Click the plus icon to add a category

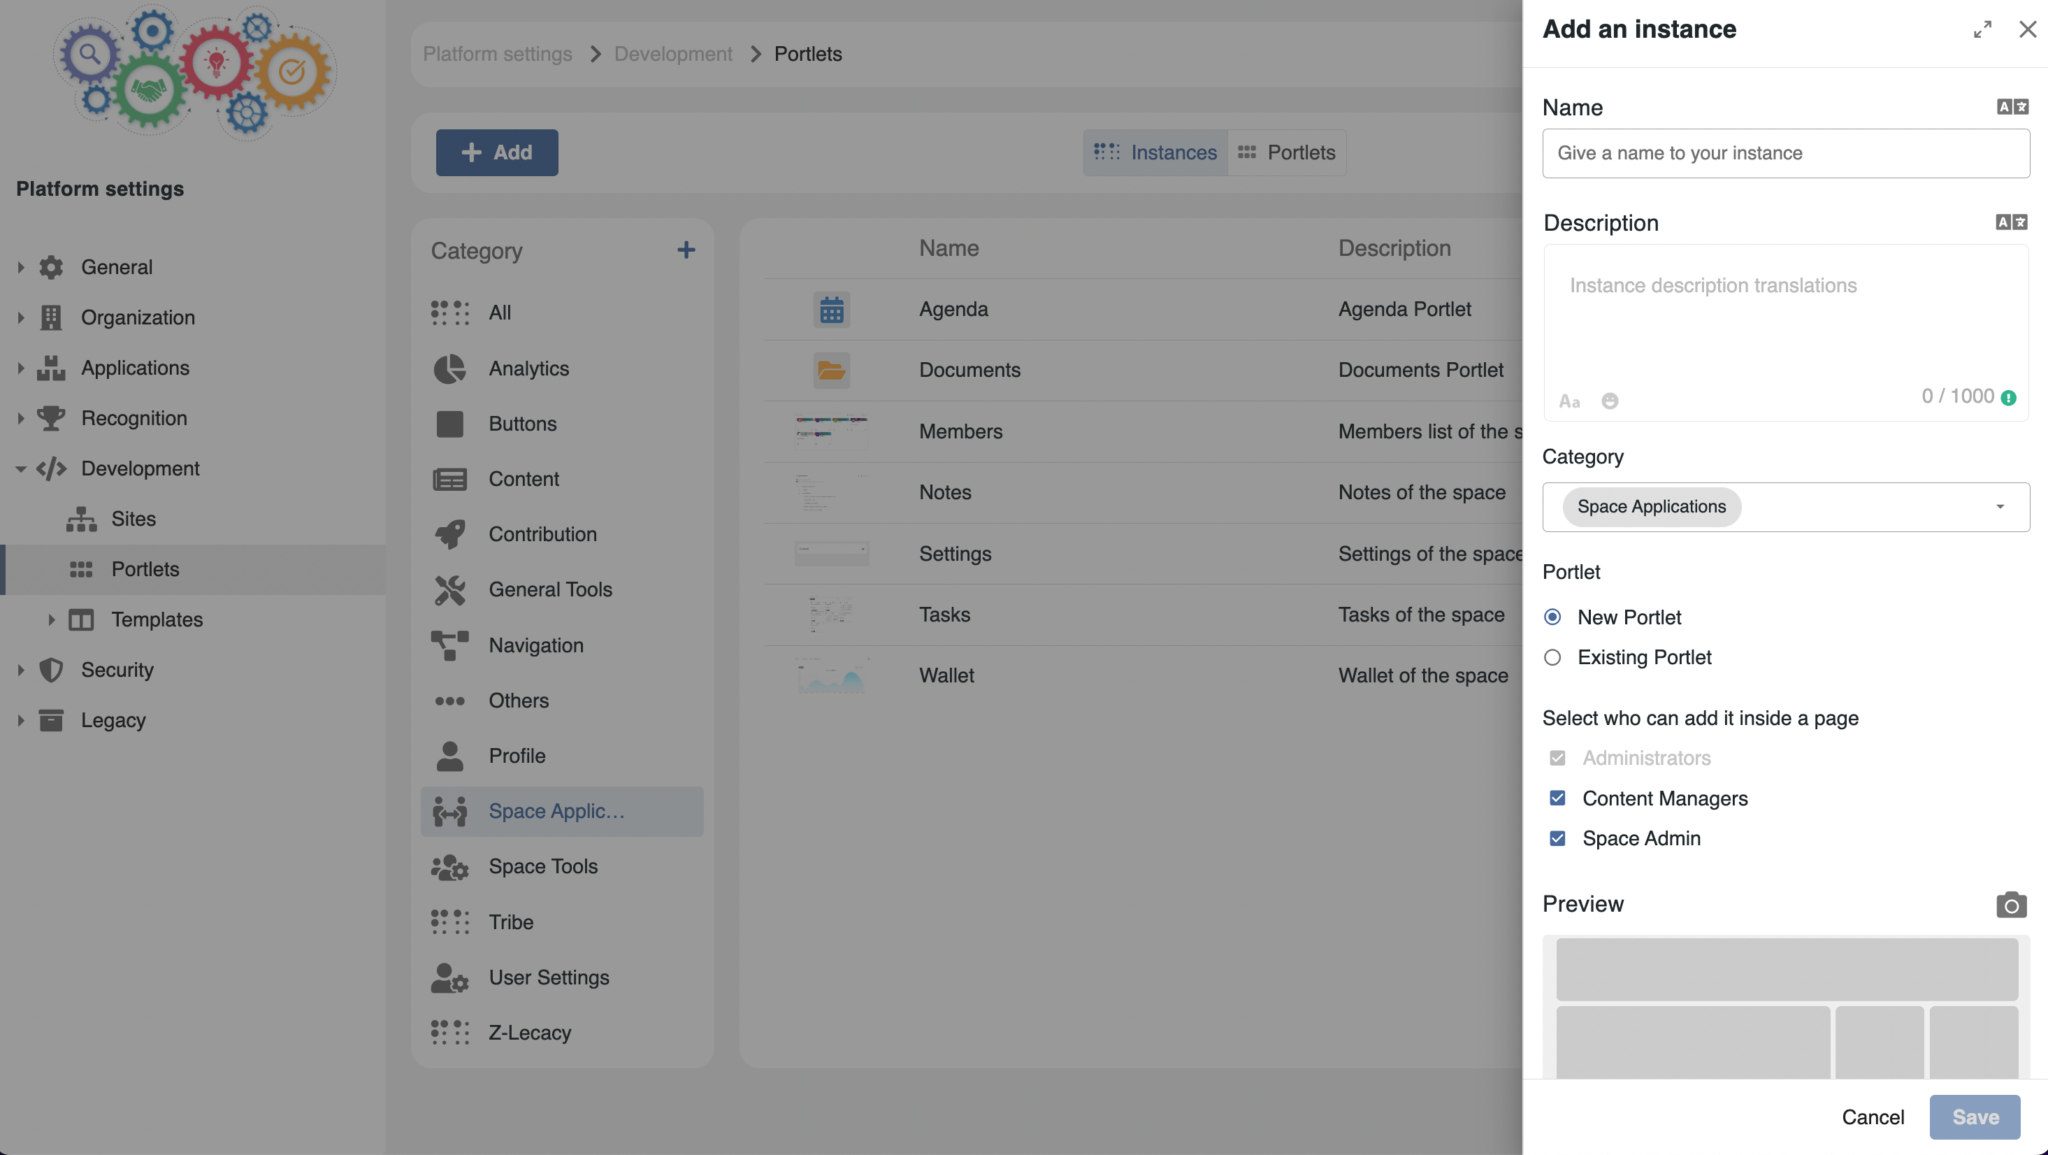coord(687,250)
